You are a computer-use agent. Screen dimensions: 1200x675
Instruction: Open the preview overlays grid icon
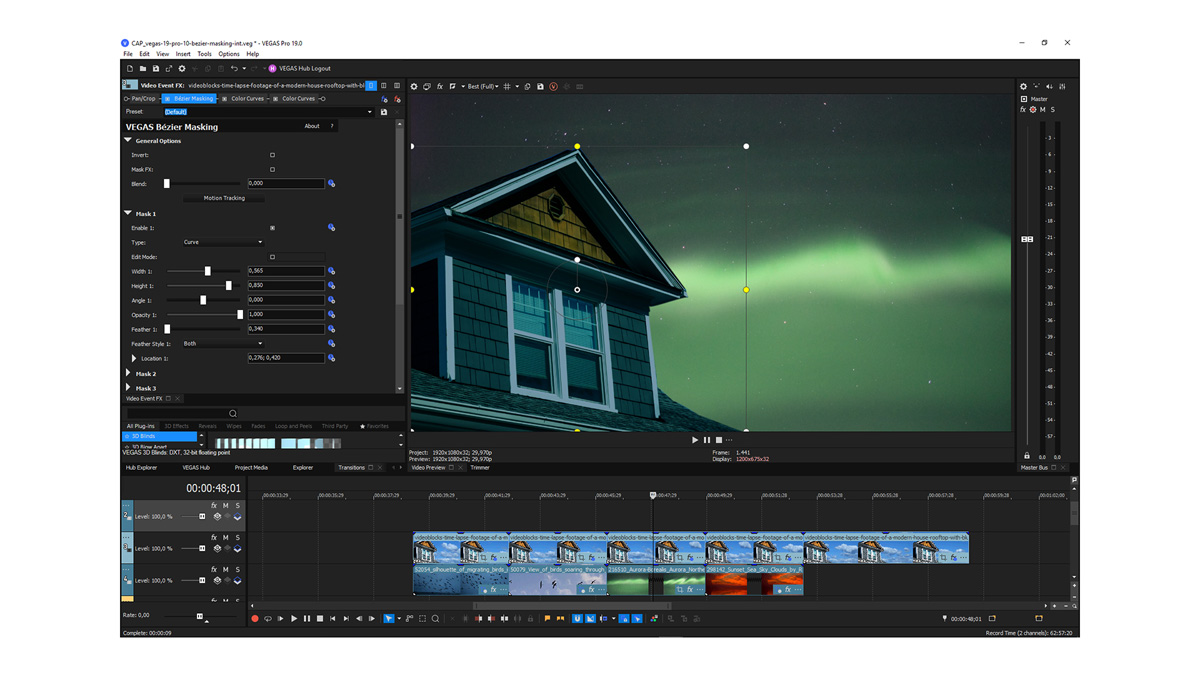[x=507, y=87]
